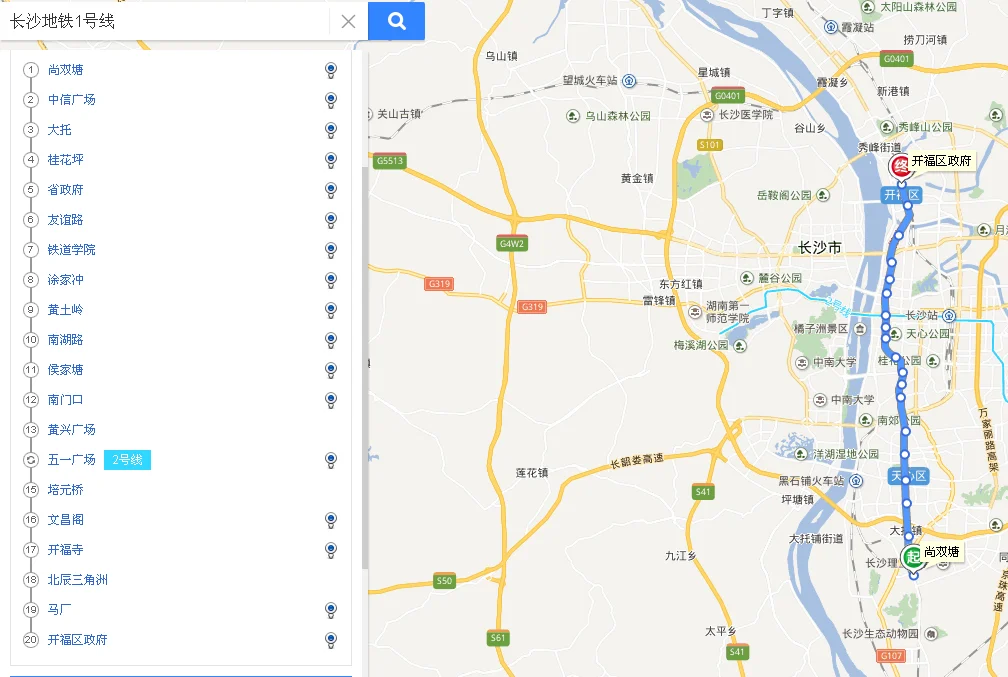Open the 2号线 transfer tag

pyautogui.click(x=127, y=460)
